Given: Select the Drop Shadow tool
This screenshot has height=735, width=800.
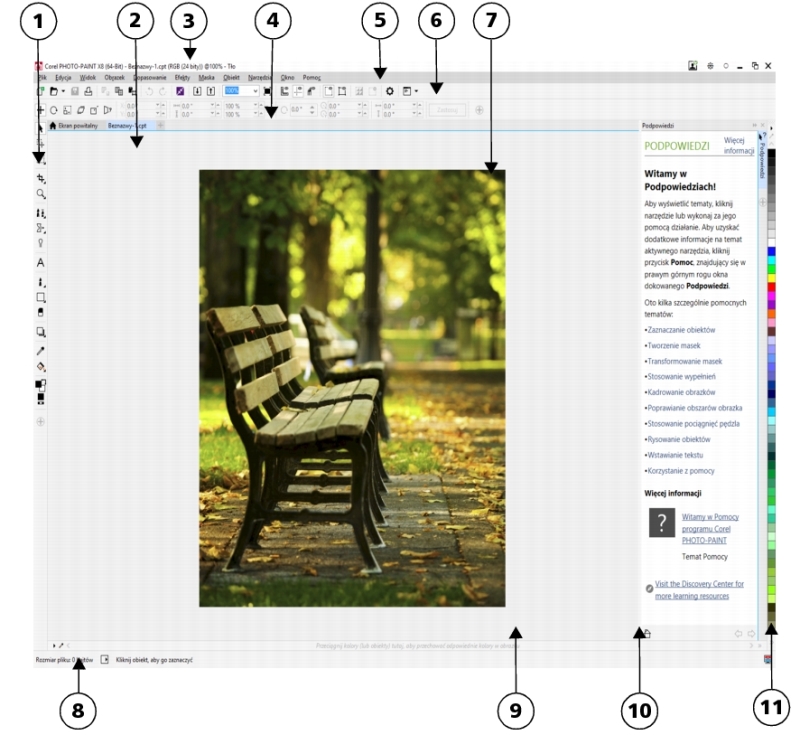Looking at the screenshot, I should coord(41,332).
